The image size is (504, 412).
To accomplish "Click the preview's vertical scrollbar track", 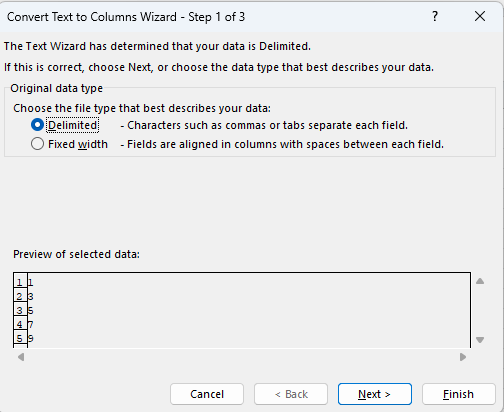I will click(480, 311).
